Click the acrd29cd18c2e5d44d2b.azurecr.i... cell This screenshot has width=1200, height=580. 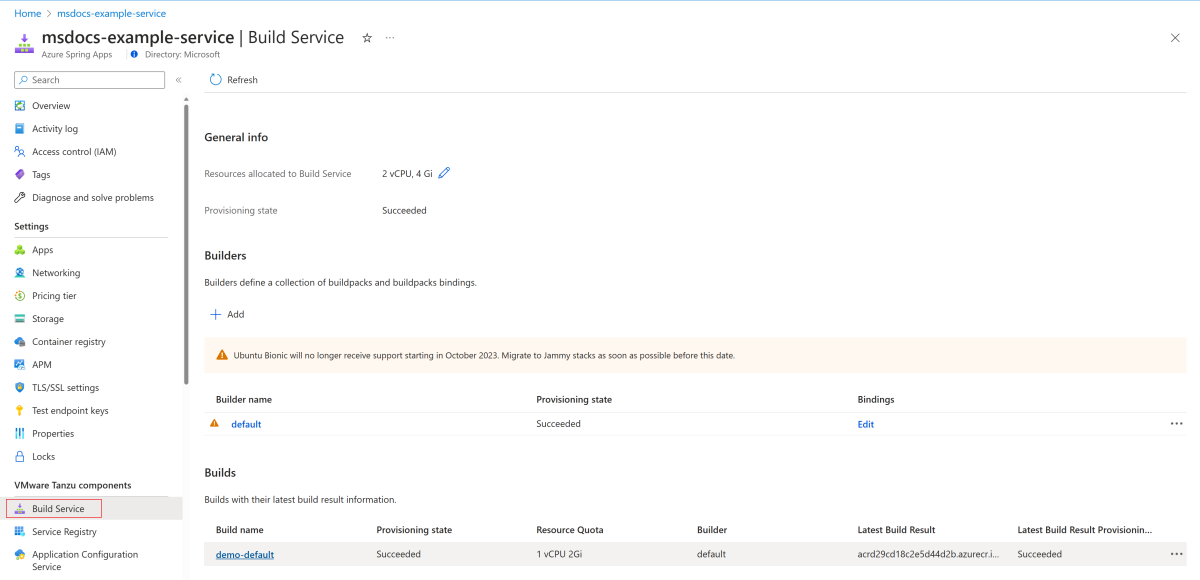click(929, 554)
